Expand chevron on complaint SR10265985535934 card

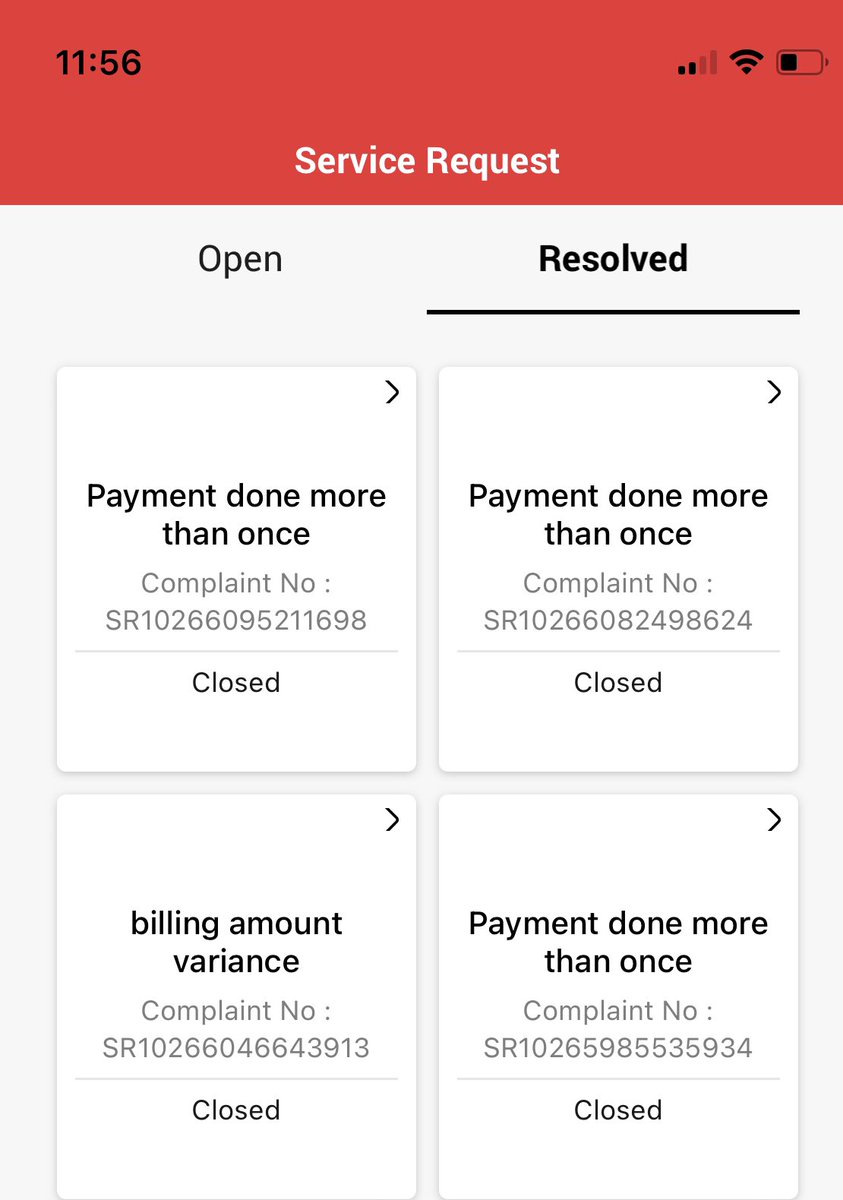click(774, 820)
